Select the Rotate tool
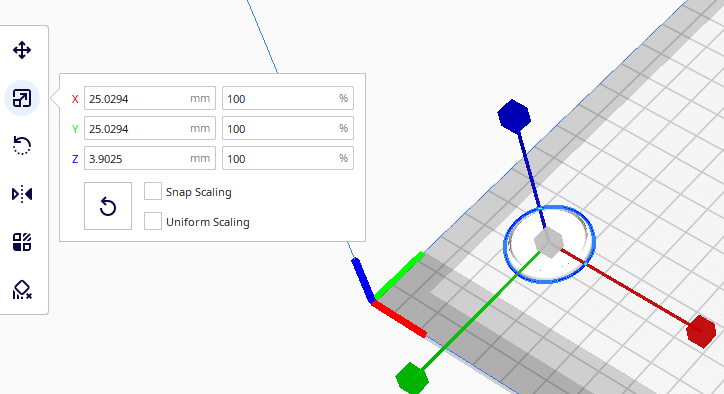Viewport: 724px width, 394px height. pyautogui.click(x=22, y=146)
